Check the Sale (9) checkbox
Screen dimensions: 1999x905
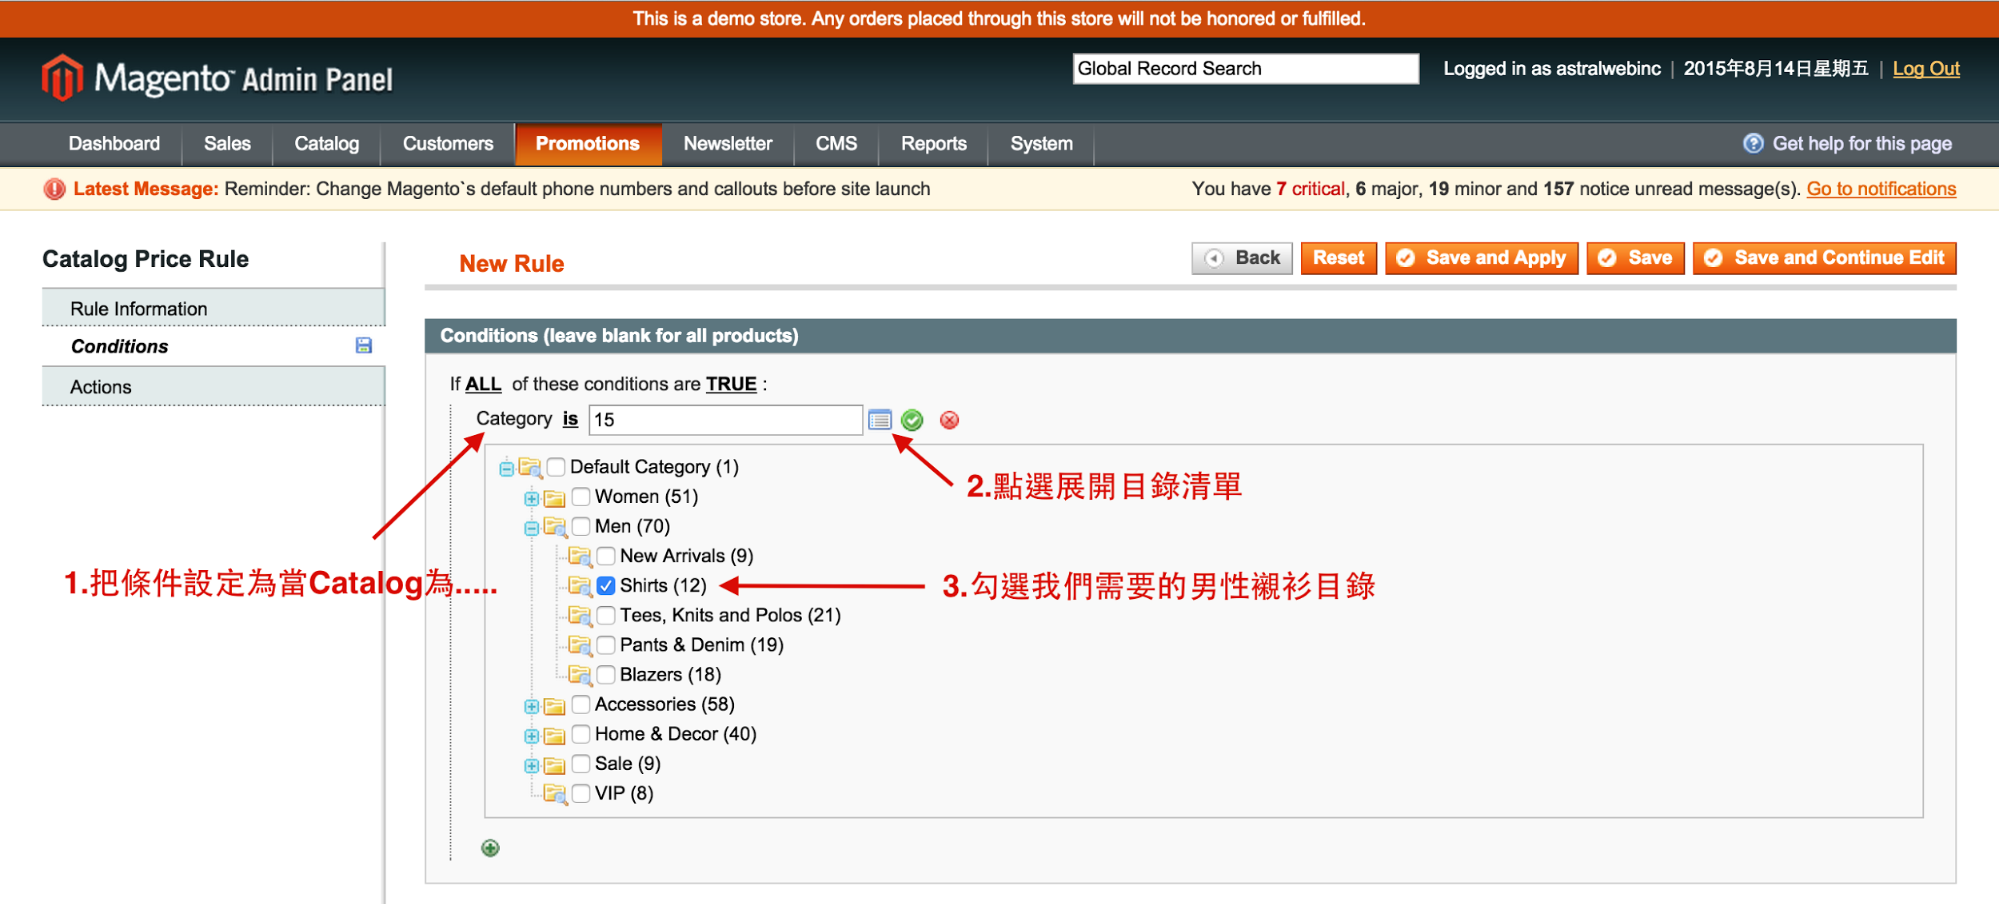(581, 764)
